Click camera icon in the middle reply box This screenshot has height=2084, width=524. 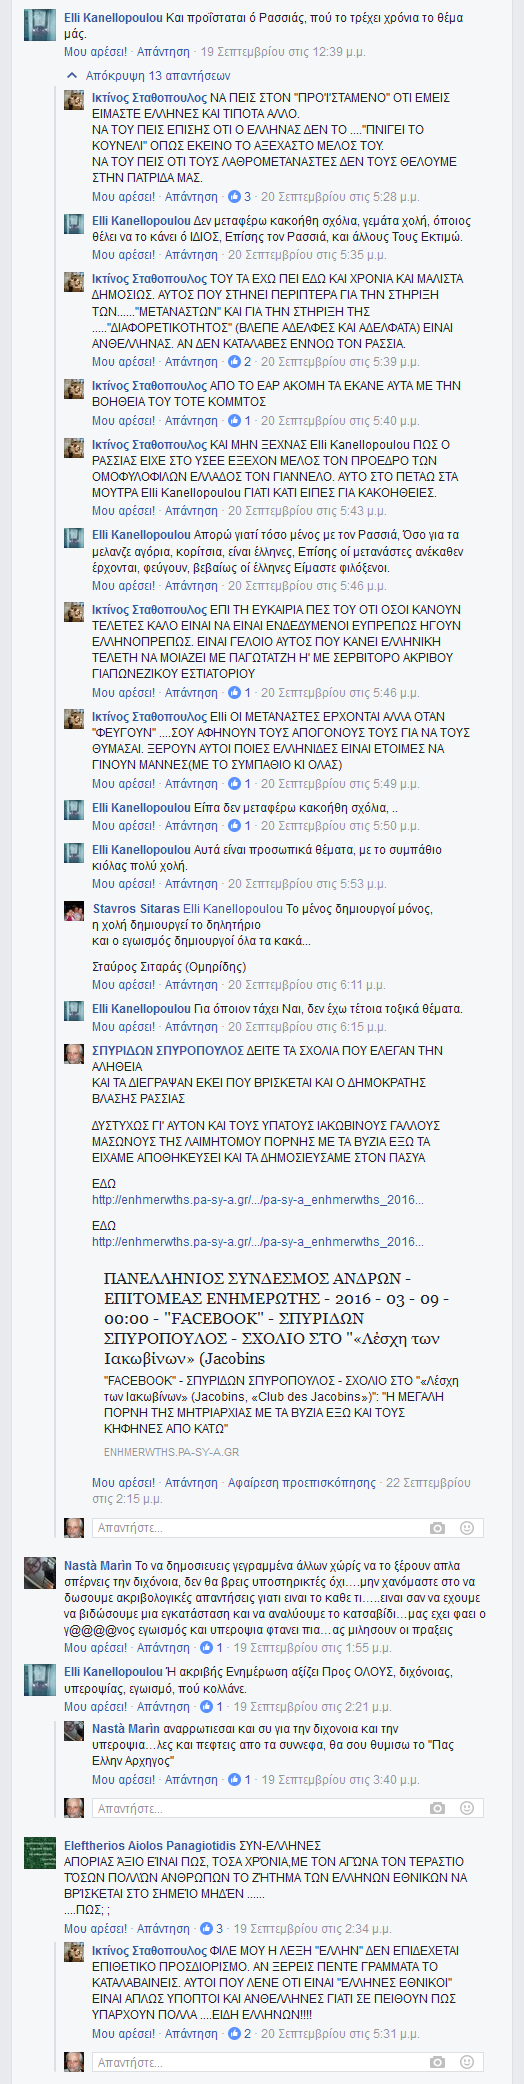pyautogui.click(x=437, y=1808)
